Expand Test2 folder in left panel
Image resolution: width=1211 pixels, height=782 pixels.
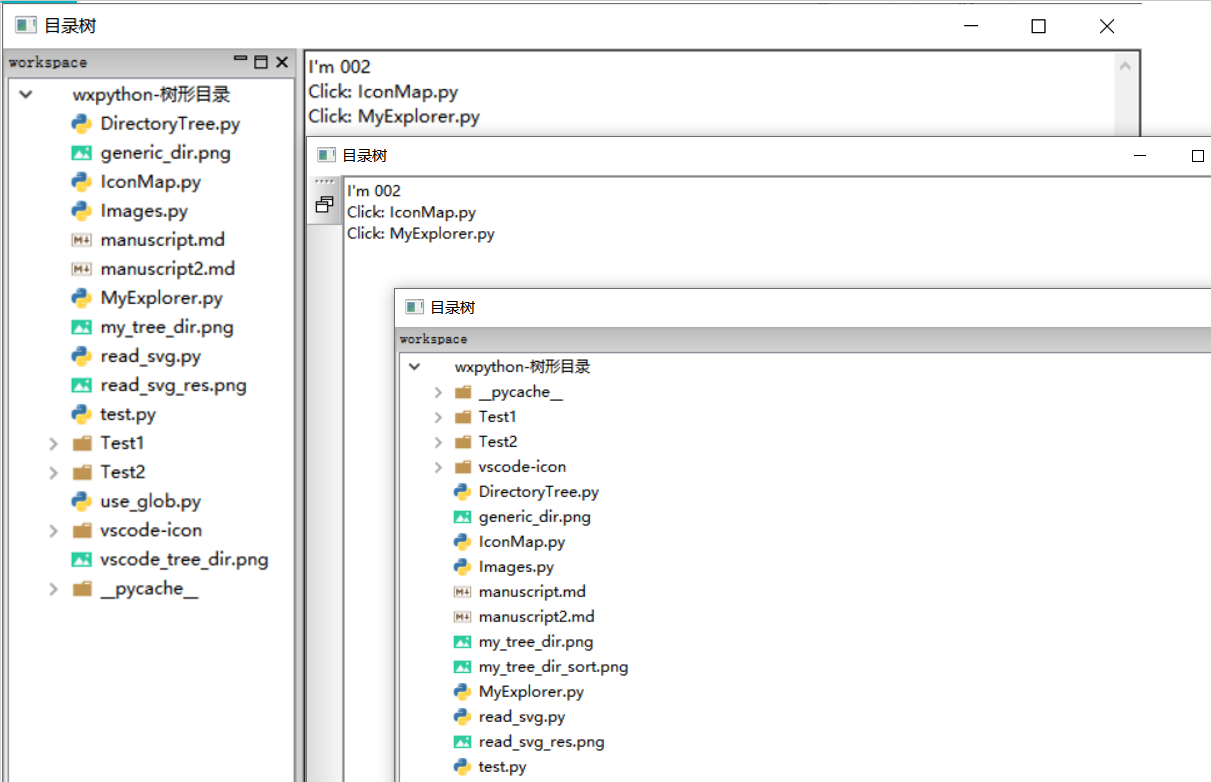(x=54, y=472)
